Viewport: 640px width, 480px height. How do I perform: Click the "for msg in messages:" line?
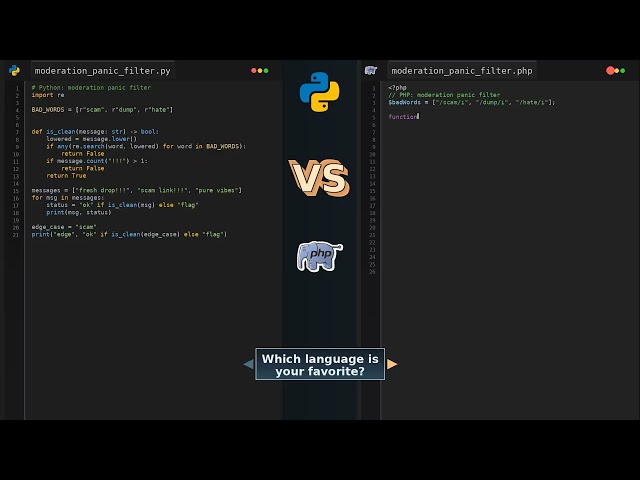pos(68,198)
